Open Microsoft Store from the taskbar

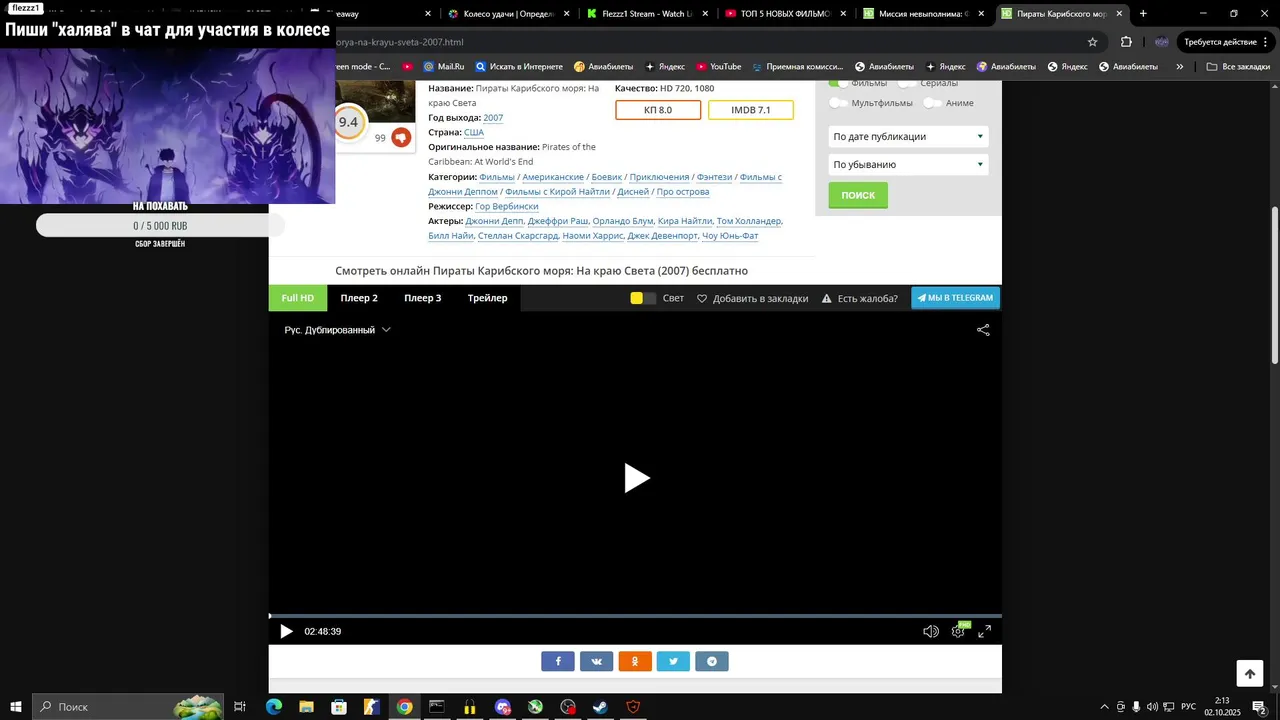click(339, 707)
